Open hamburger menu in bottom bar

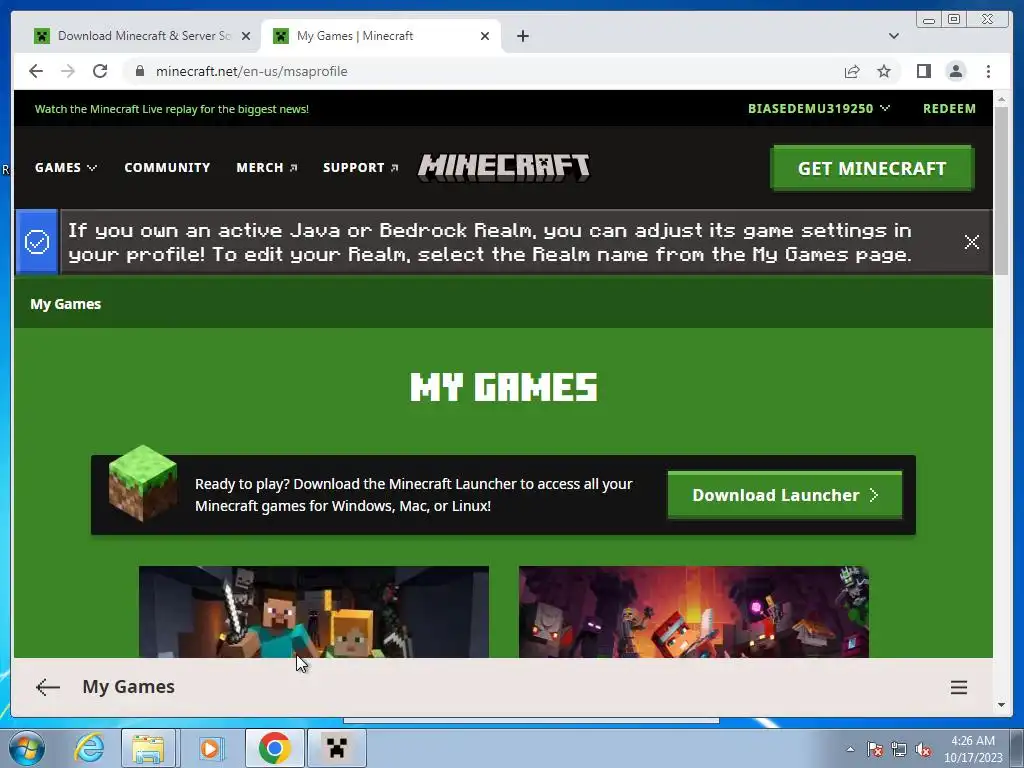(959, 687)
